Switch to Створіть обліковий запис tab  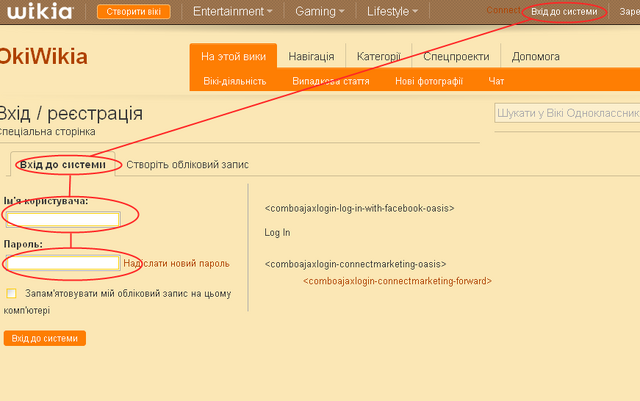pos(187,165)
